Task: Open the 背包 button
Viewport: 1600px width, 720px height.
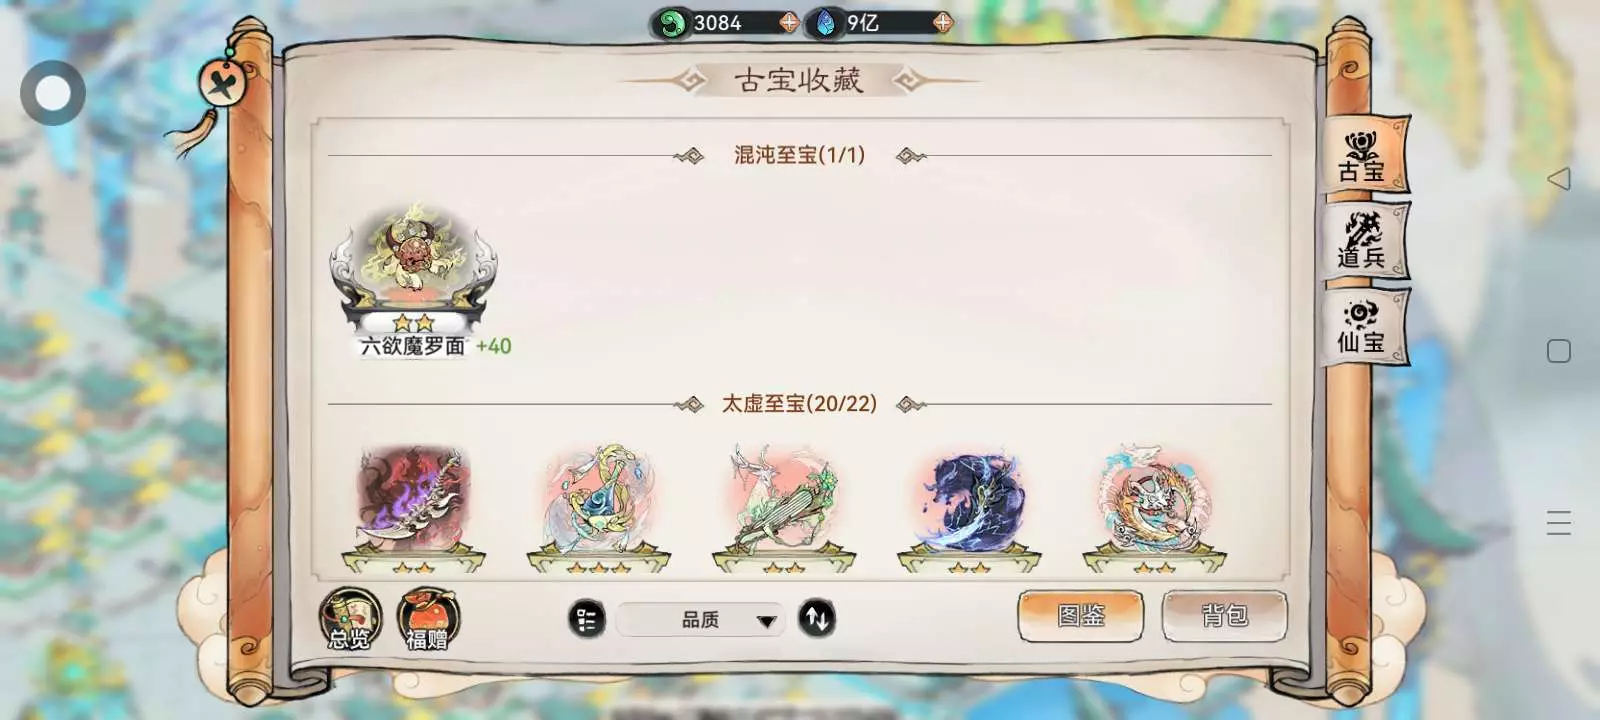Action: point(1225,615)
